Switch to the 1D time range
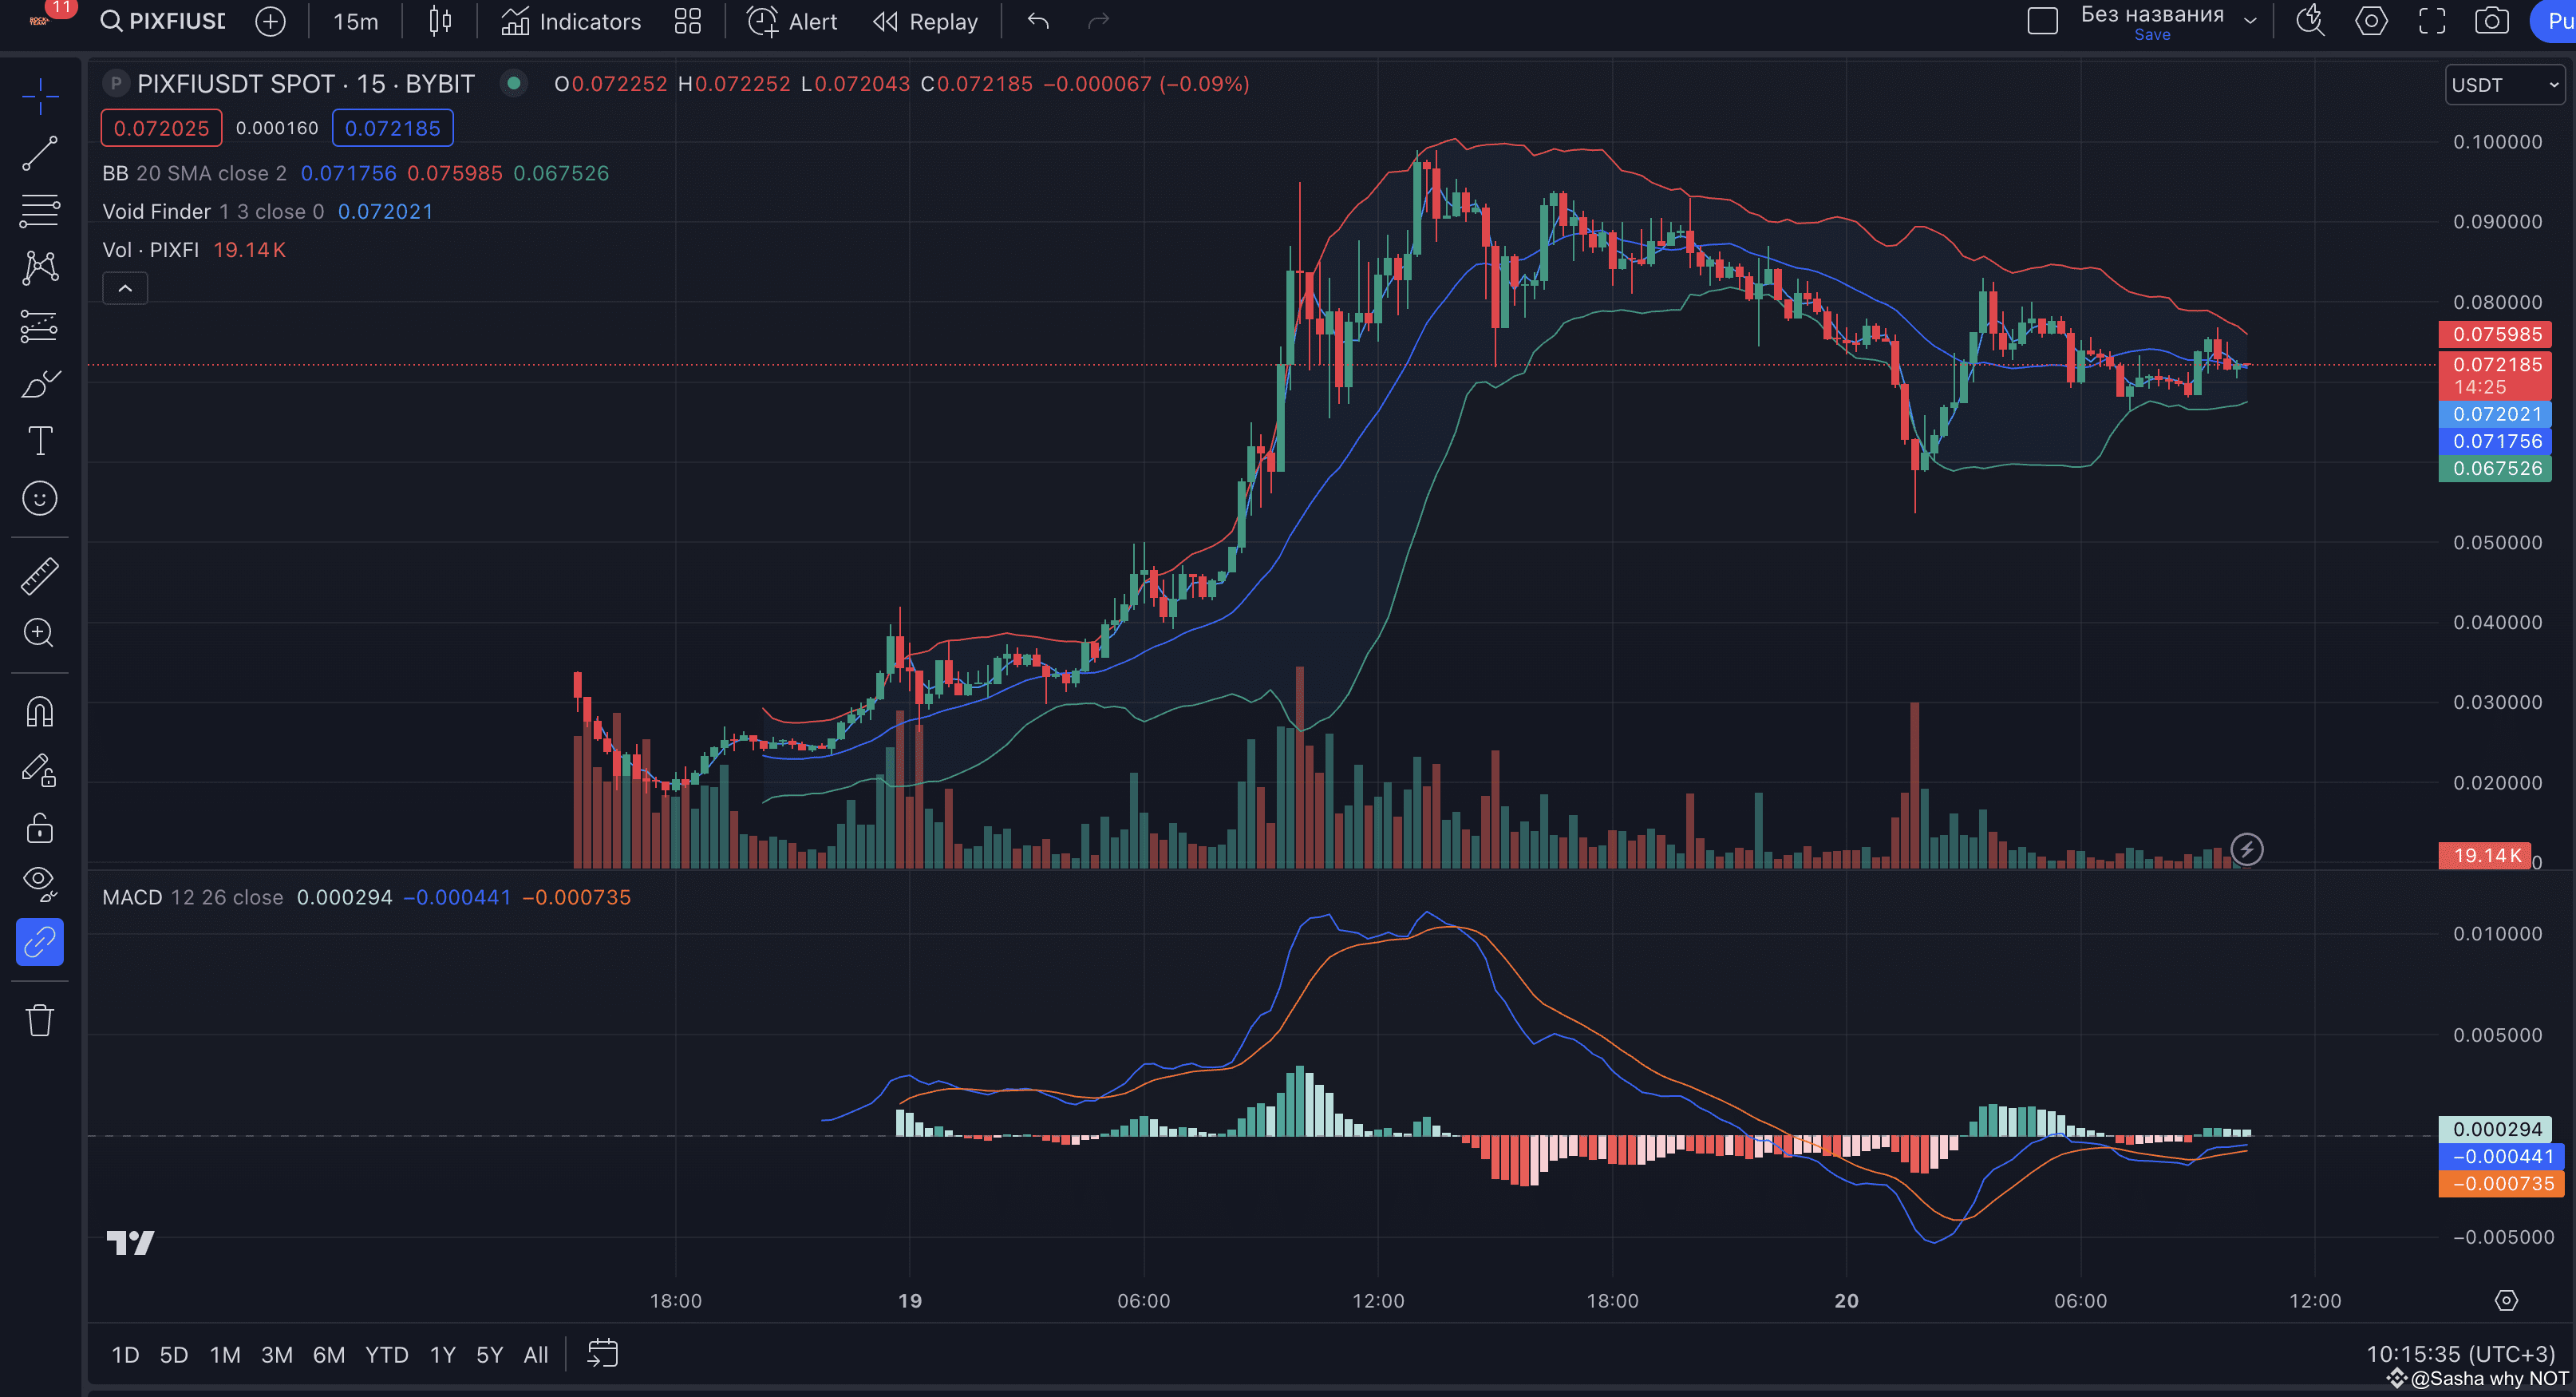 (125, 1355)
